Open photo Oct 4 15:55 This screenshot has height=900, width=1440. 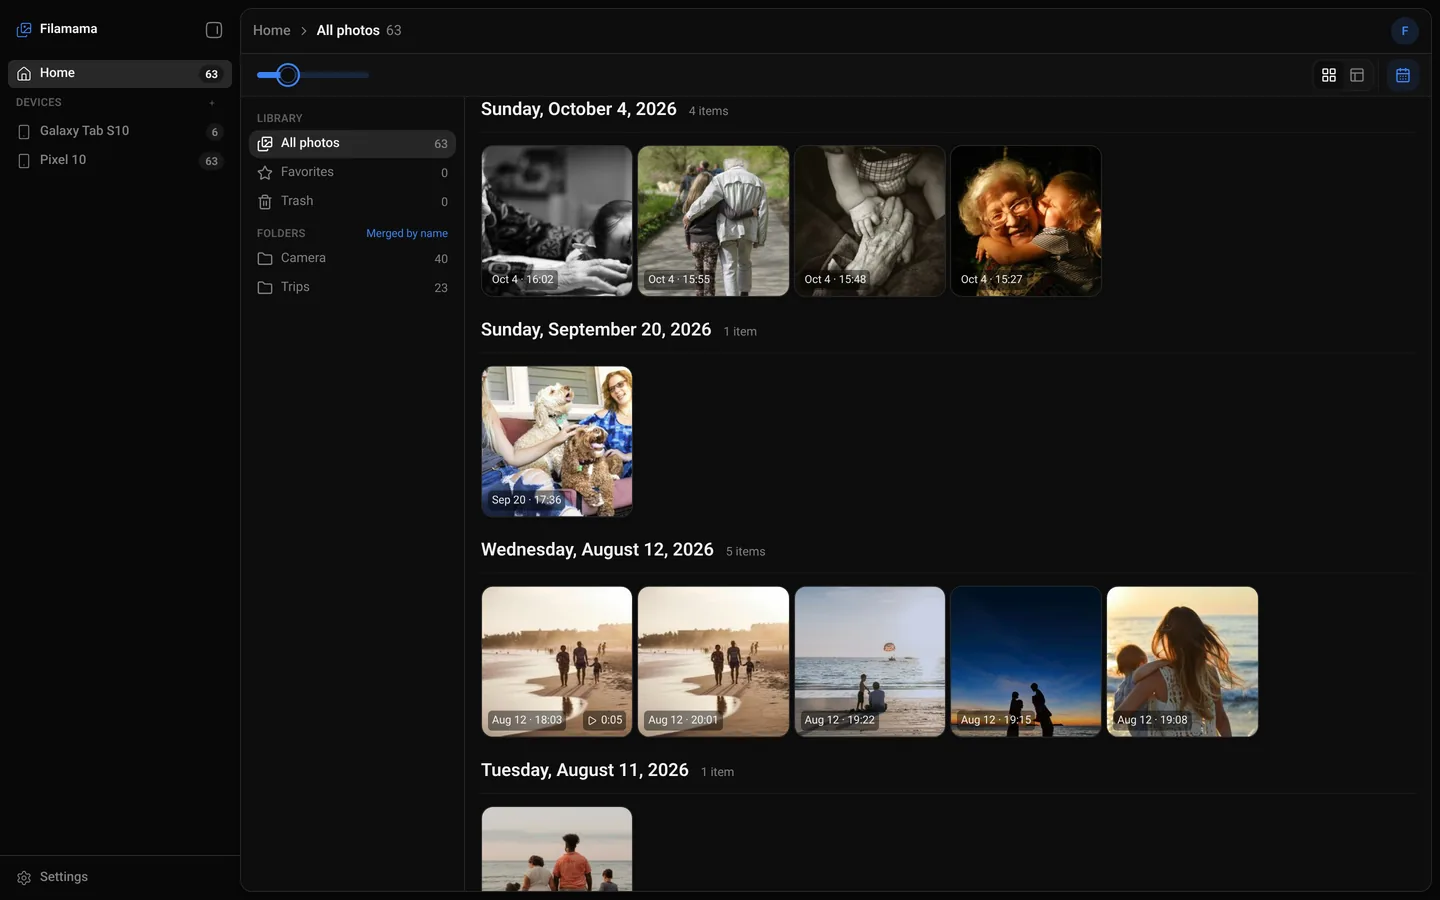click(x=713, y=221)
